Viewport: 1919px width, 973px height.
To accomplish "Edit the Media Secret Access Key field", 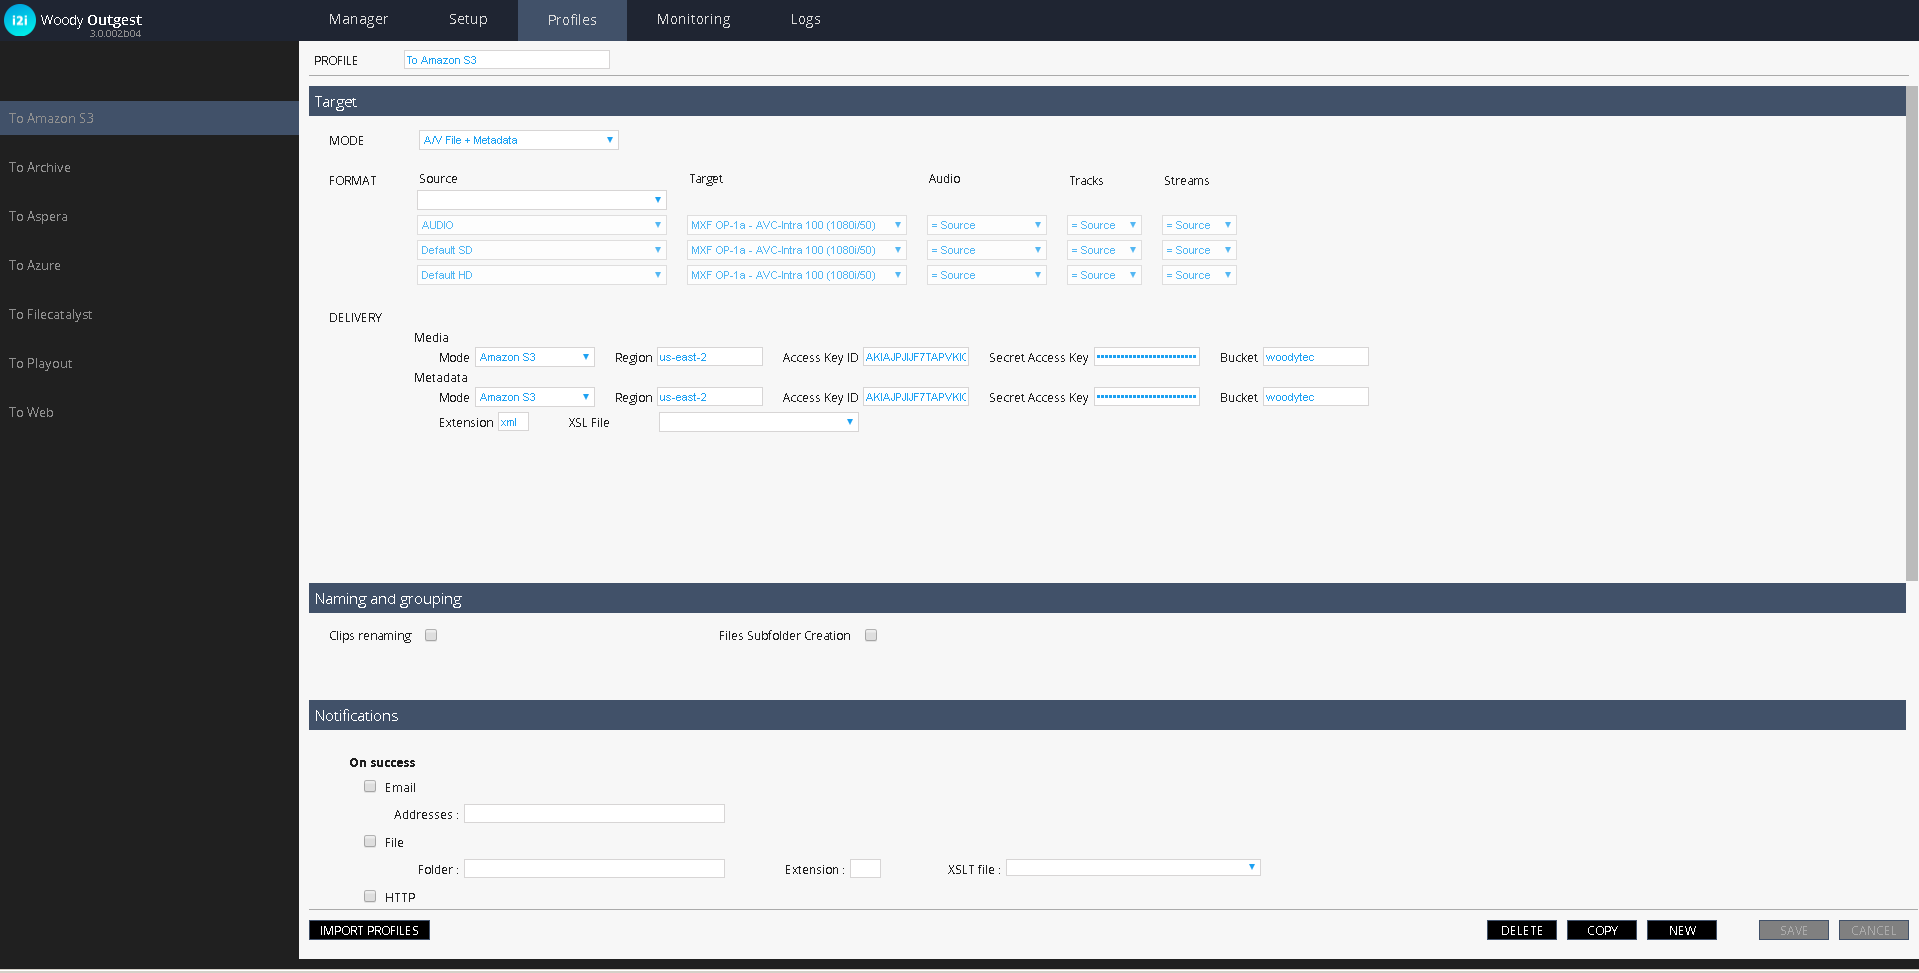I will click(1147, 357).
